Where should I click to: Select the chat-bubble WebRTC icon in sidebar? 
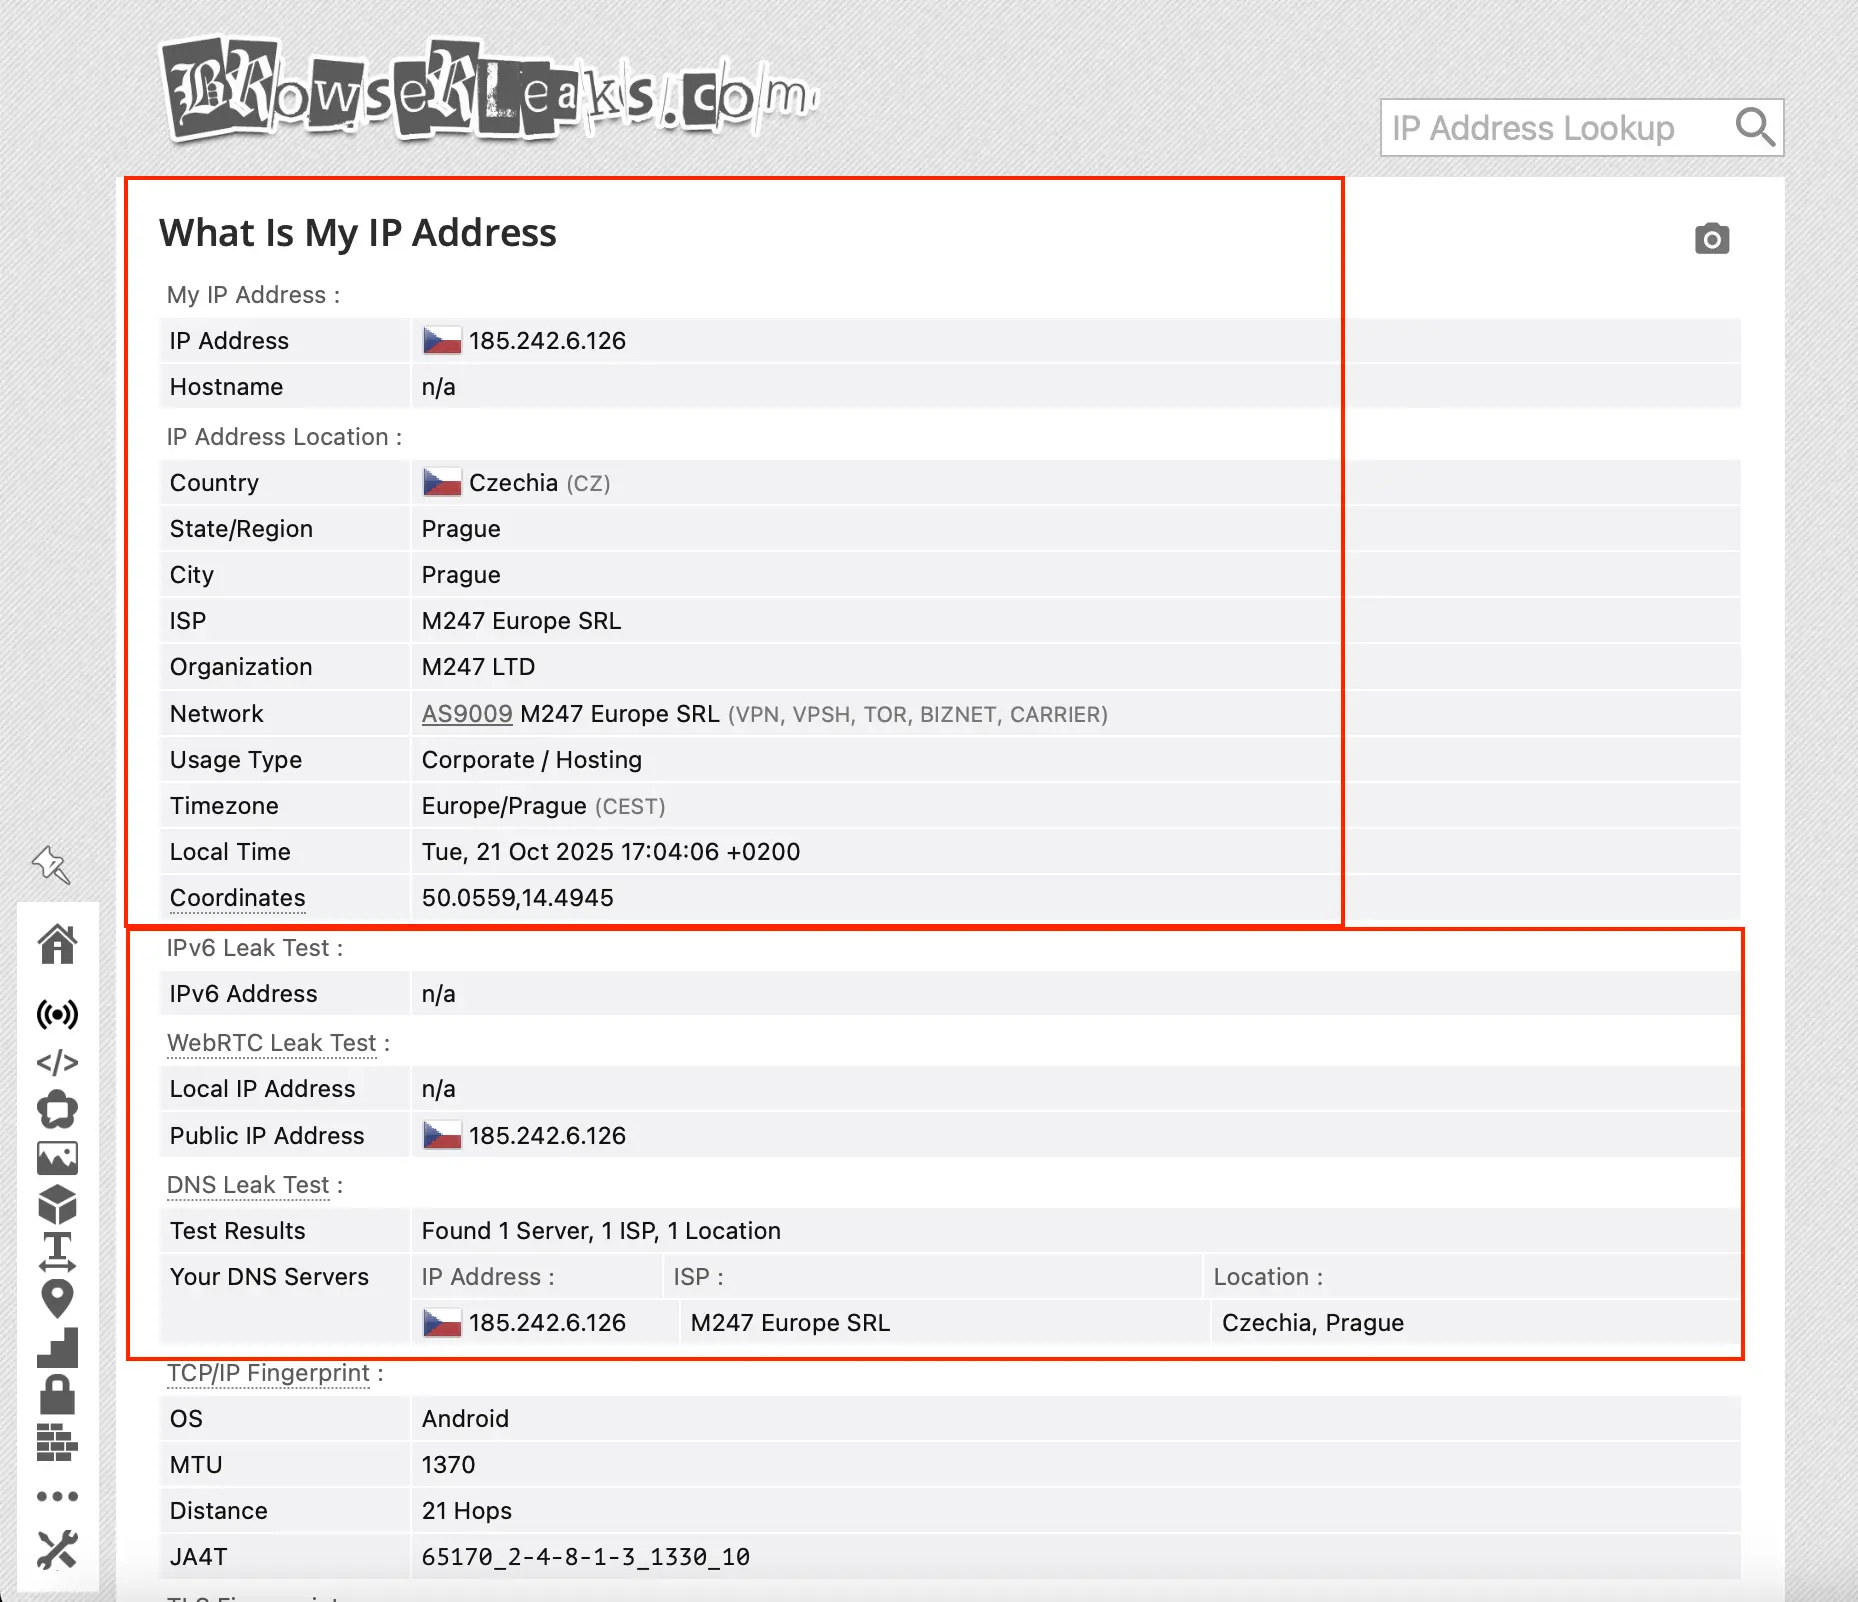click(x=59, y=1110)
